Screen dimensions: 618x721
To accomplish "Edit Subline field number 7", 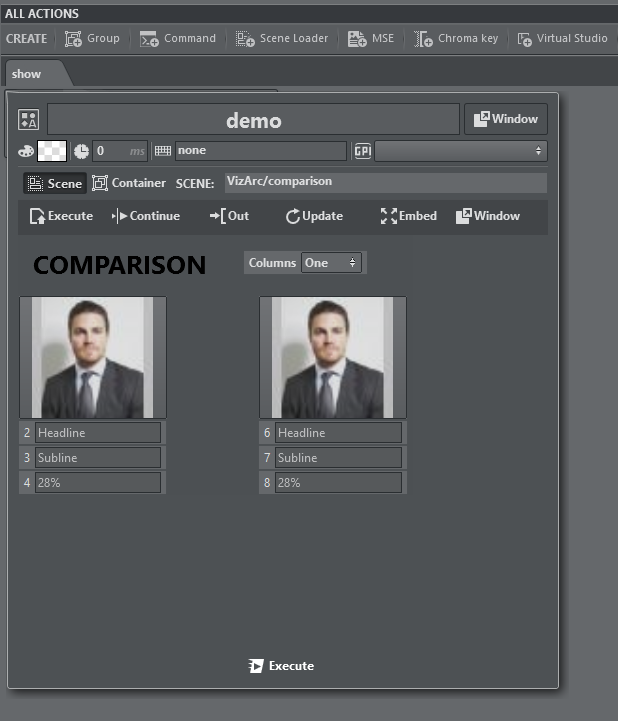I will pos(338,458).
